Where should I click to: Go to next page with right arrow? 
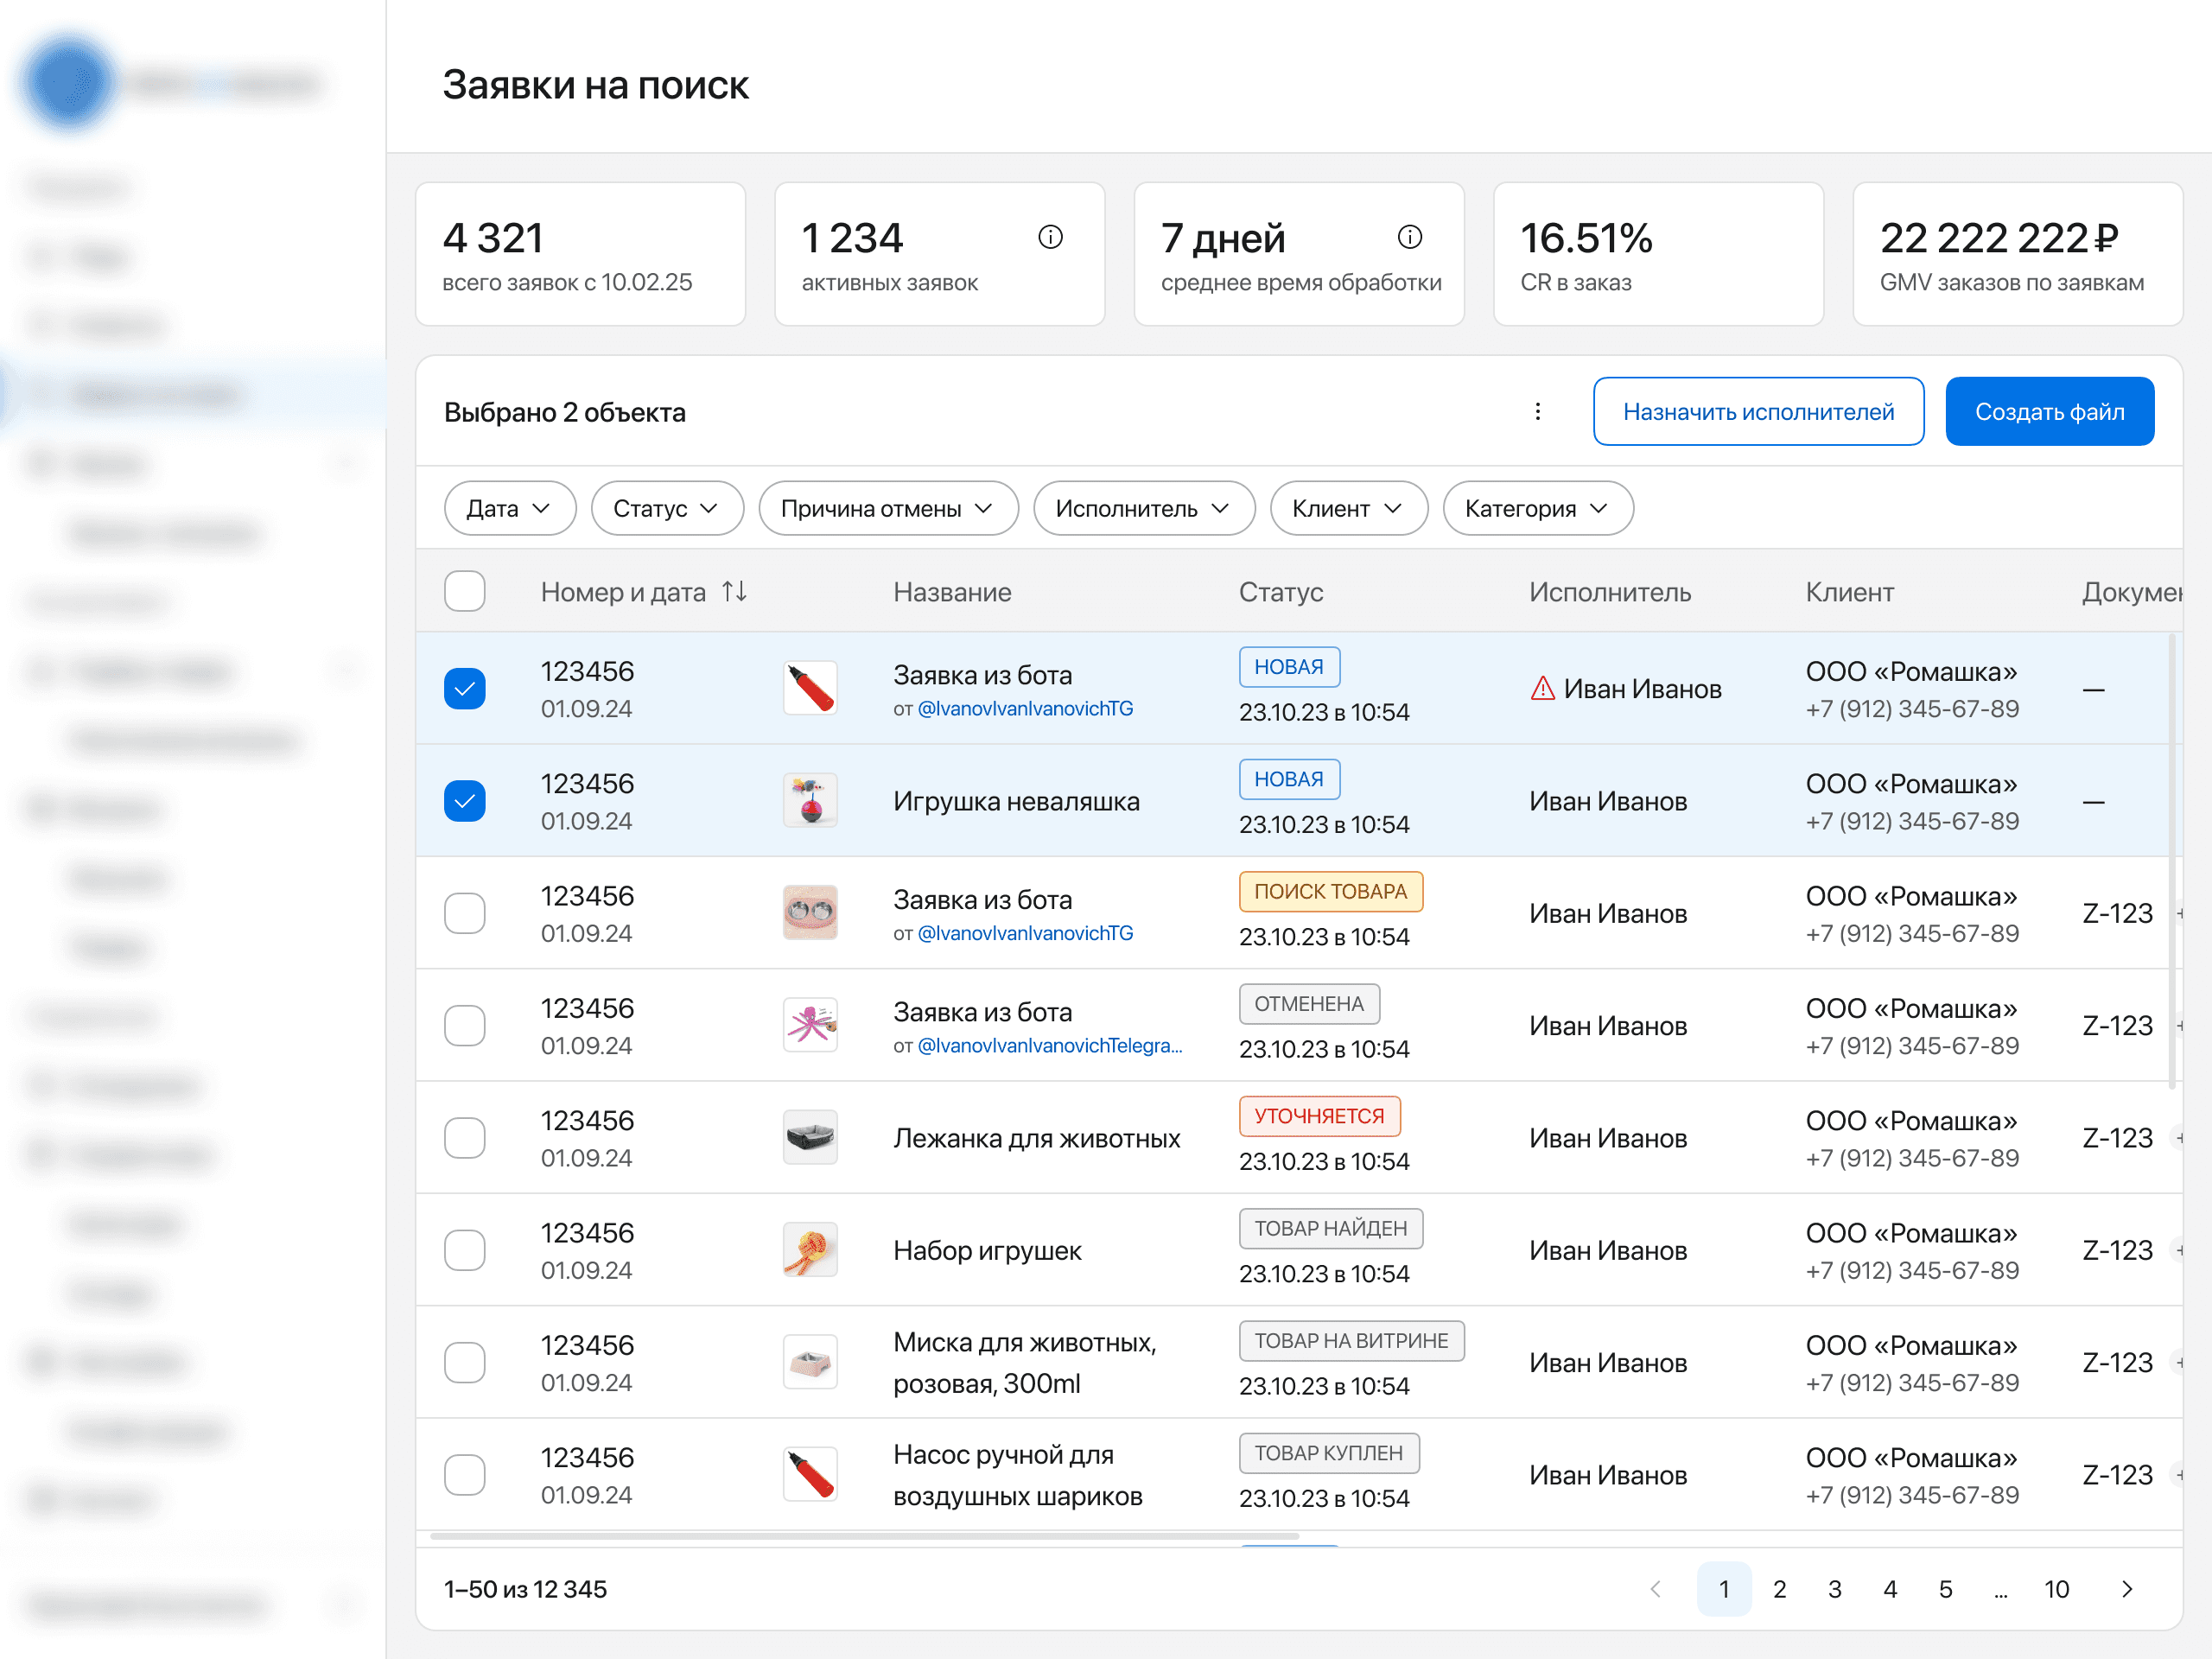click(2126, 1589)
